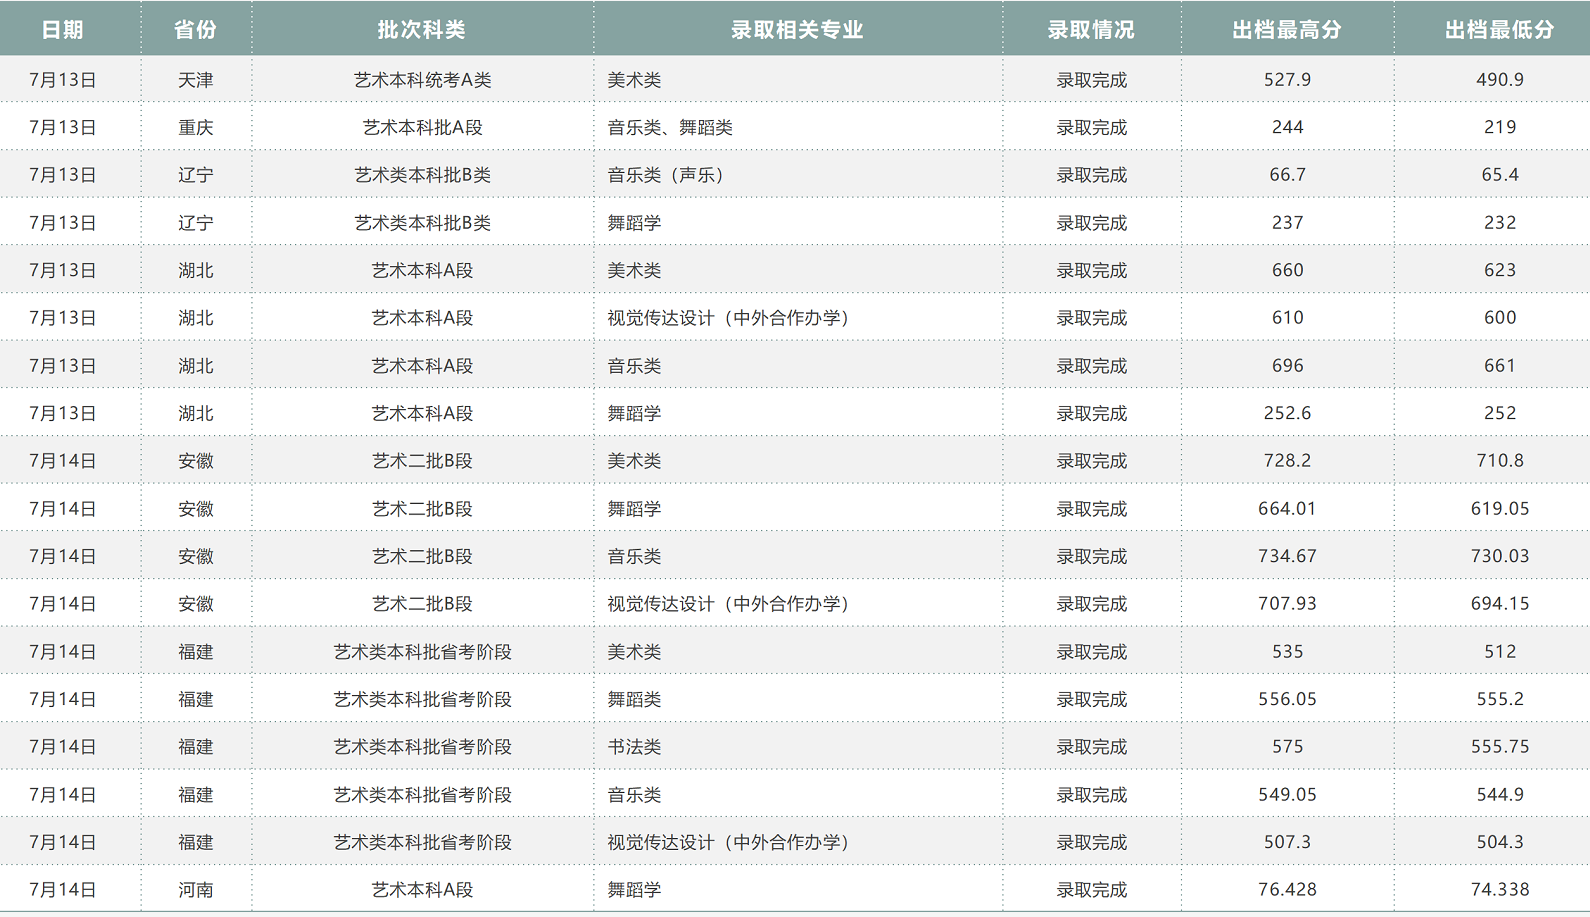
Task: Click the score value 660
Action: [x=1287, y=270]
